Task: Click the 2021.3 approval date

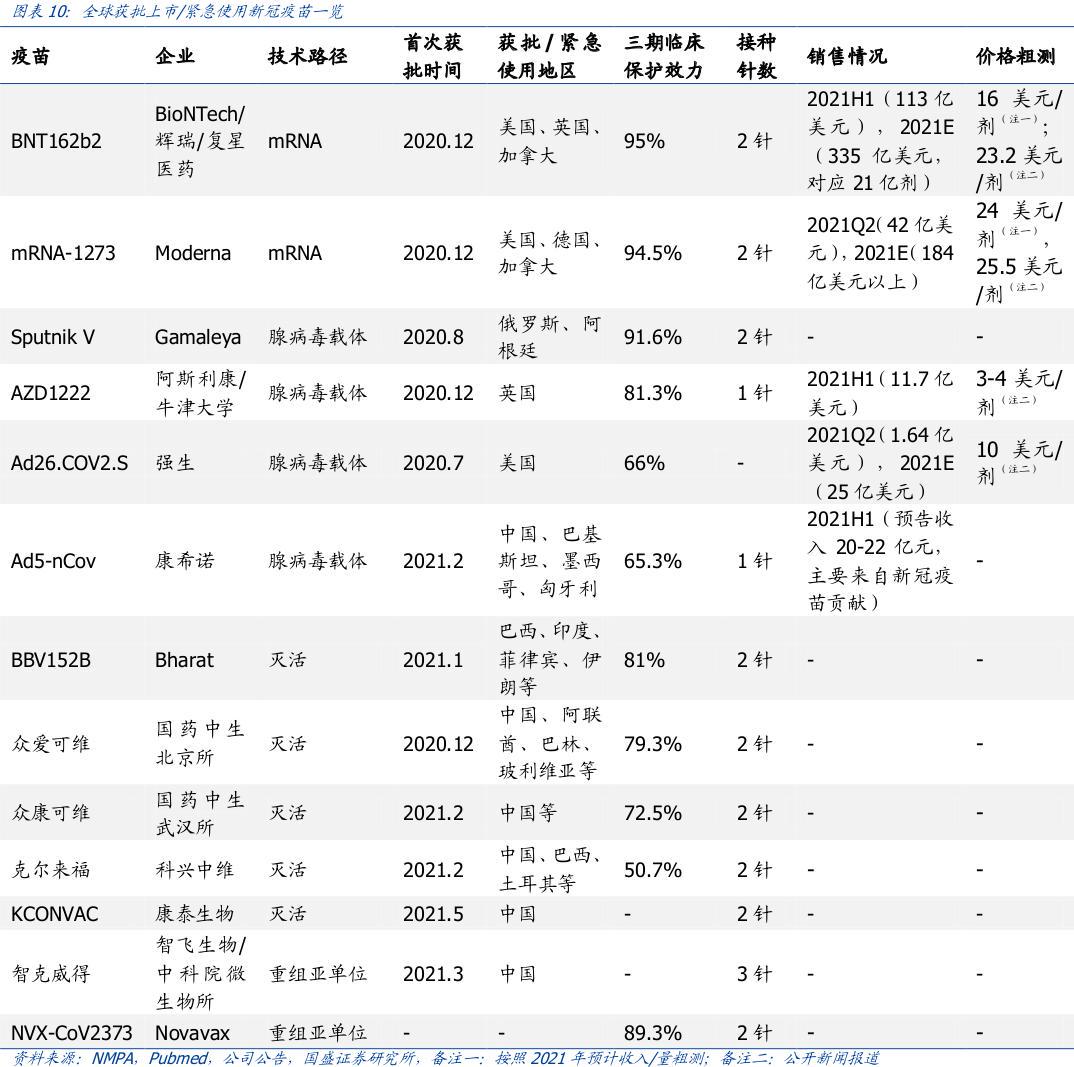Action: [x=433, y=974]
